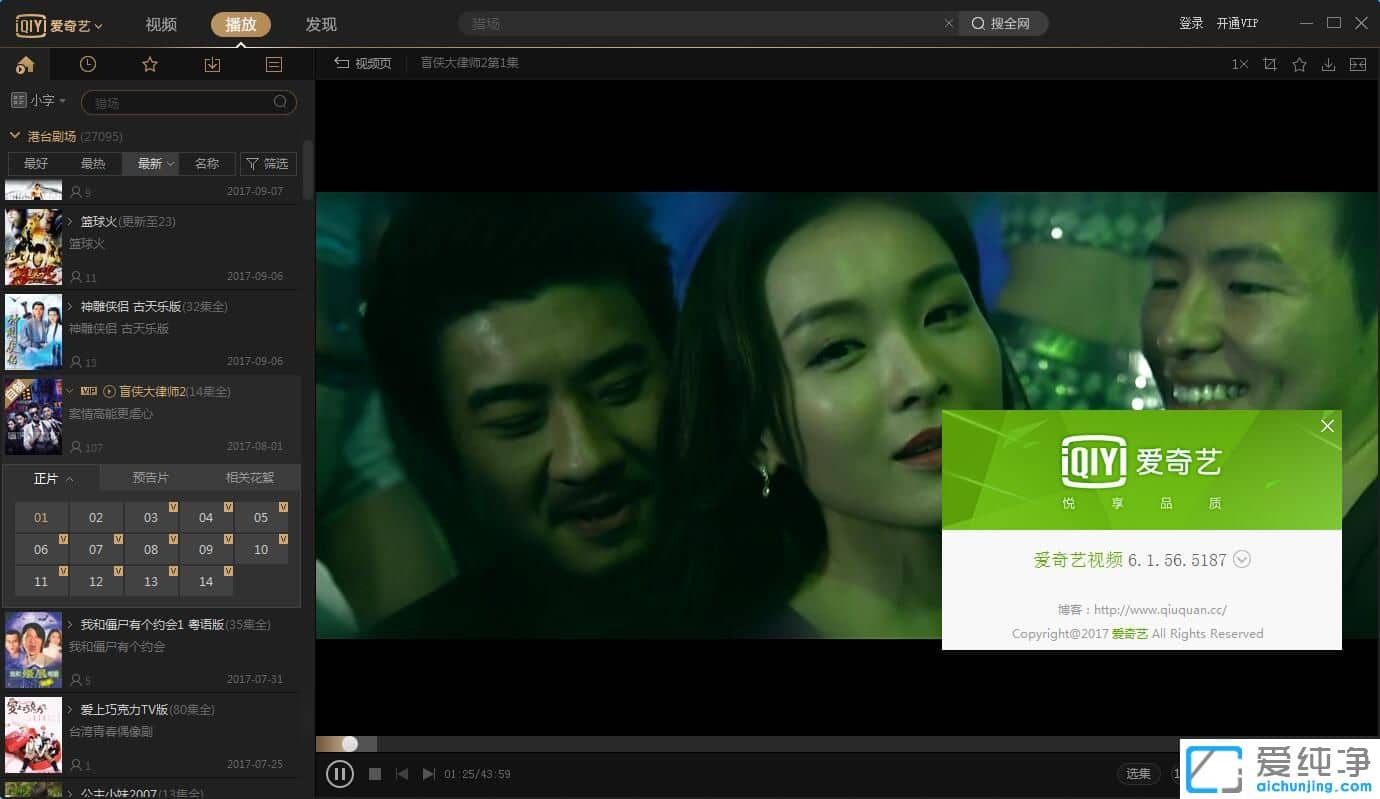Favorite current video with star icon

click(1299, 64)
